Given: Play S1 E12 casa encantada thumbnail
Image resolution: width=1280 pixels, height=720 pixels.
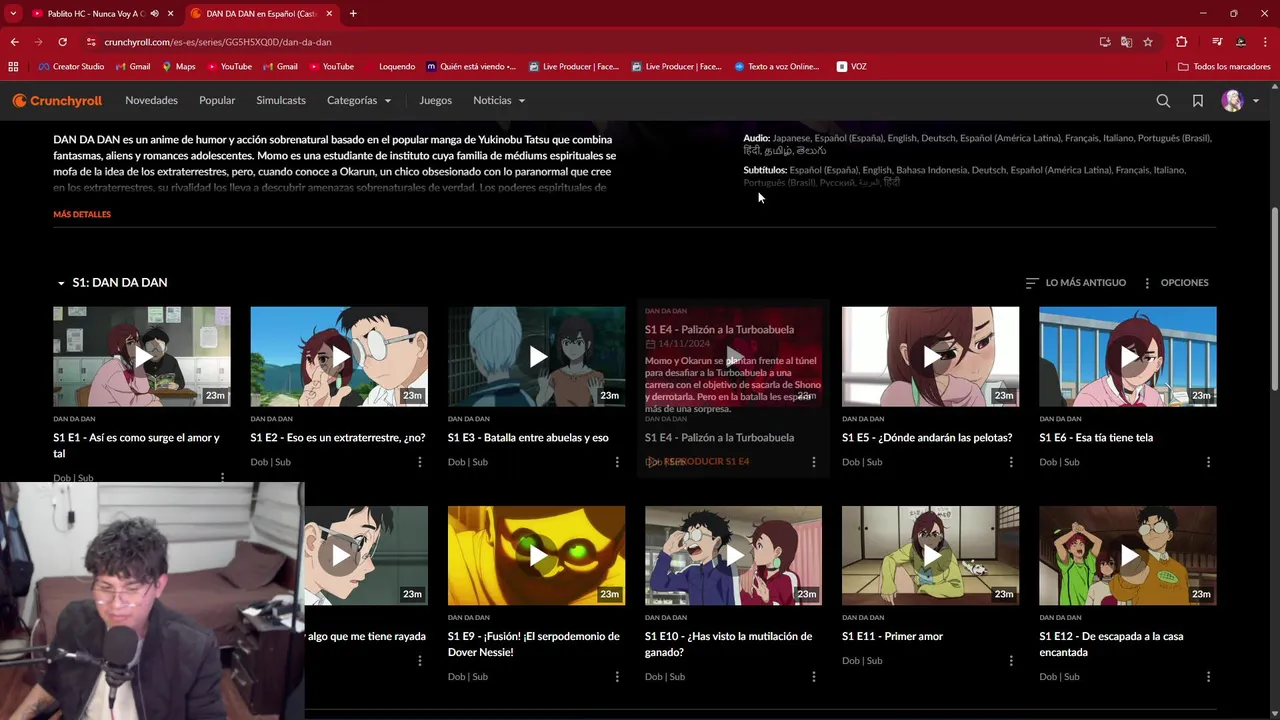Looking at the screenshot, I should (x=1128, y=555).
